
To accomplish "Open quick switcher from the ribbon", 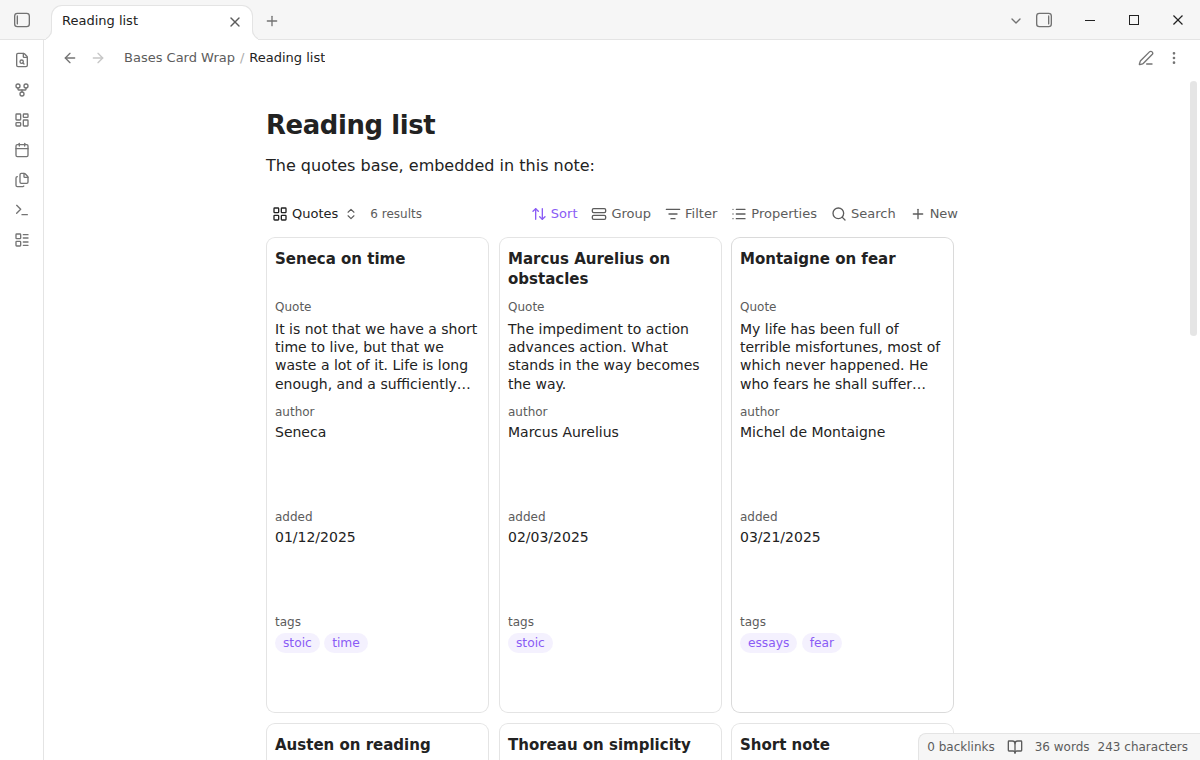I will point(22,60).
